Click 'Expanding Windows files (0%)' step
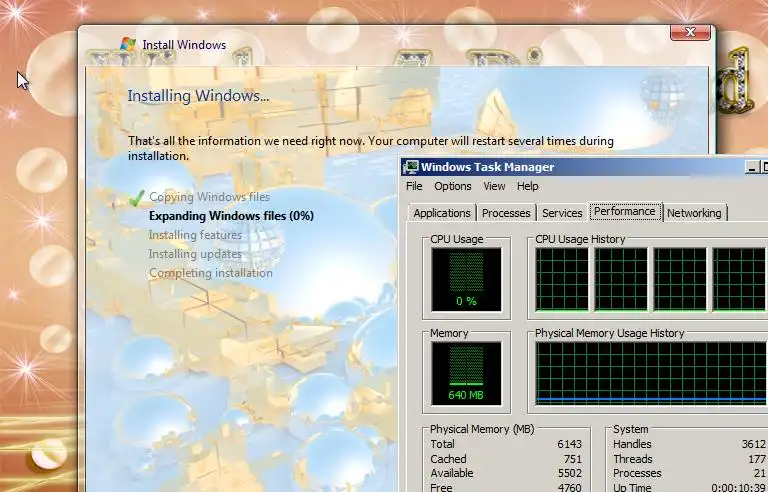 click(231, 216)
